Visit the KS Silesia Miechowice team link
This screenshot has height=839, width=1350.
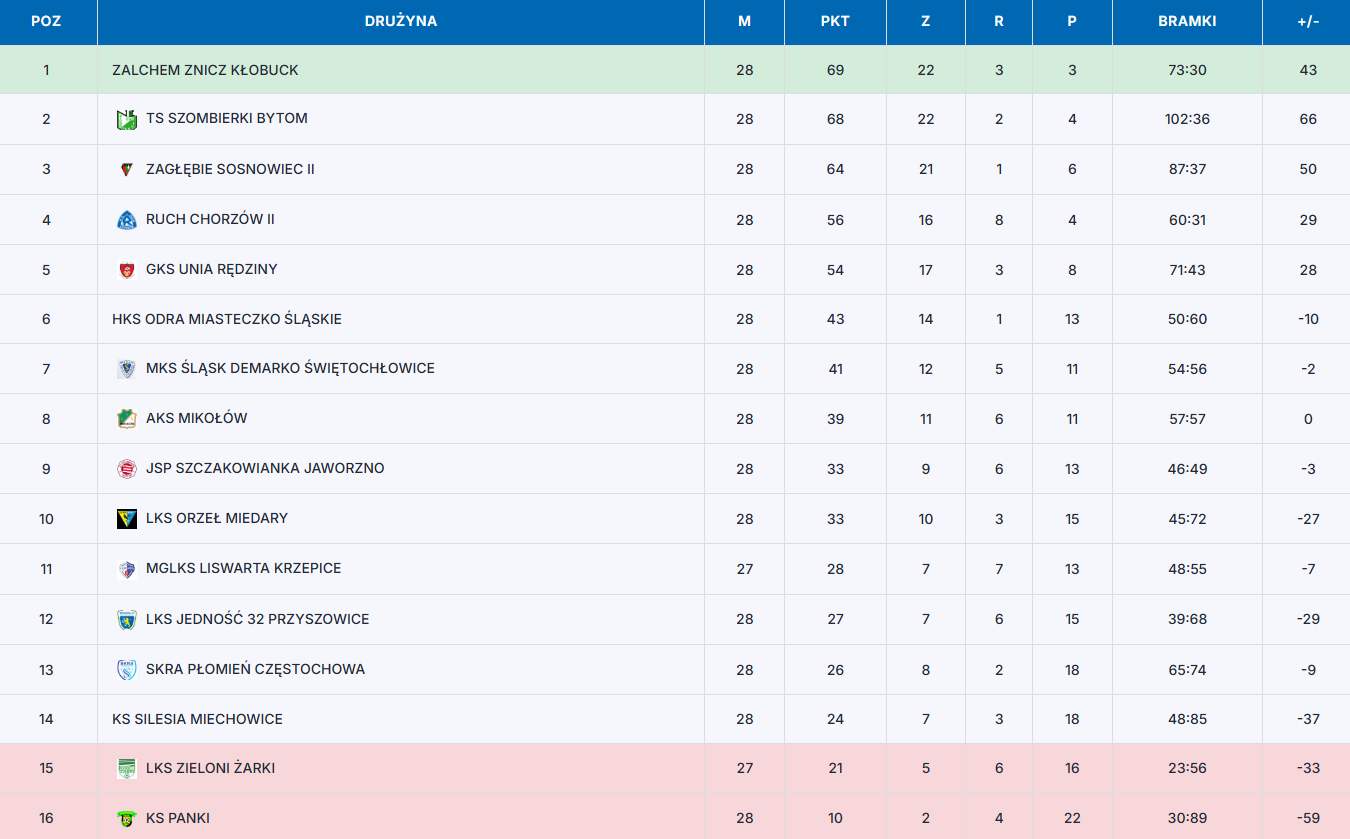point(197,719)
